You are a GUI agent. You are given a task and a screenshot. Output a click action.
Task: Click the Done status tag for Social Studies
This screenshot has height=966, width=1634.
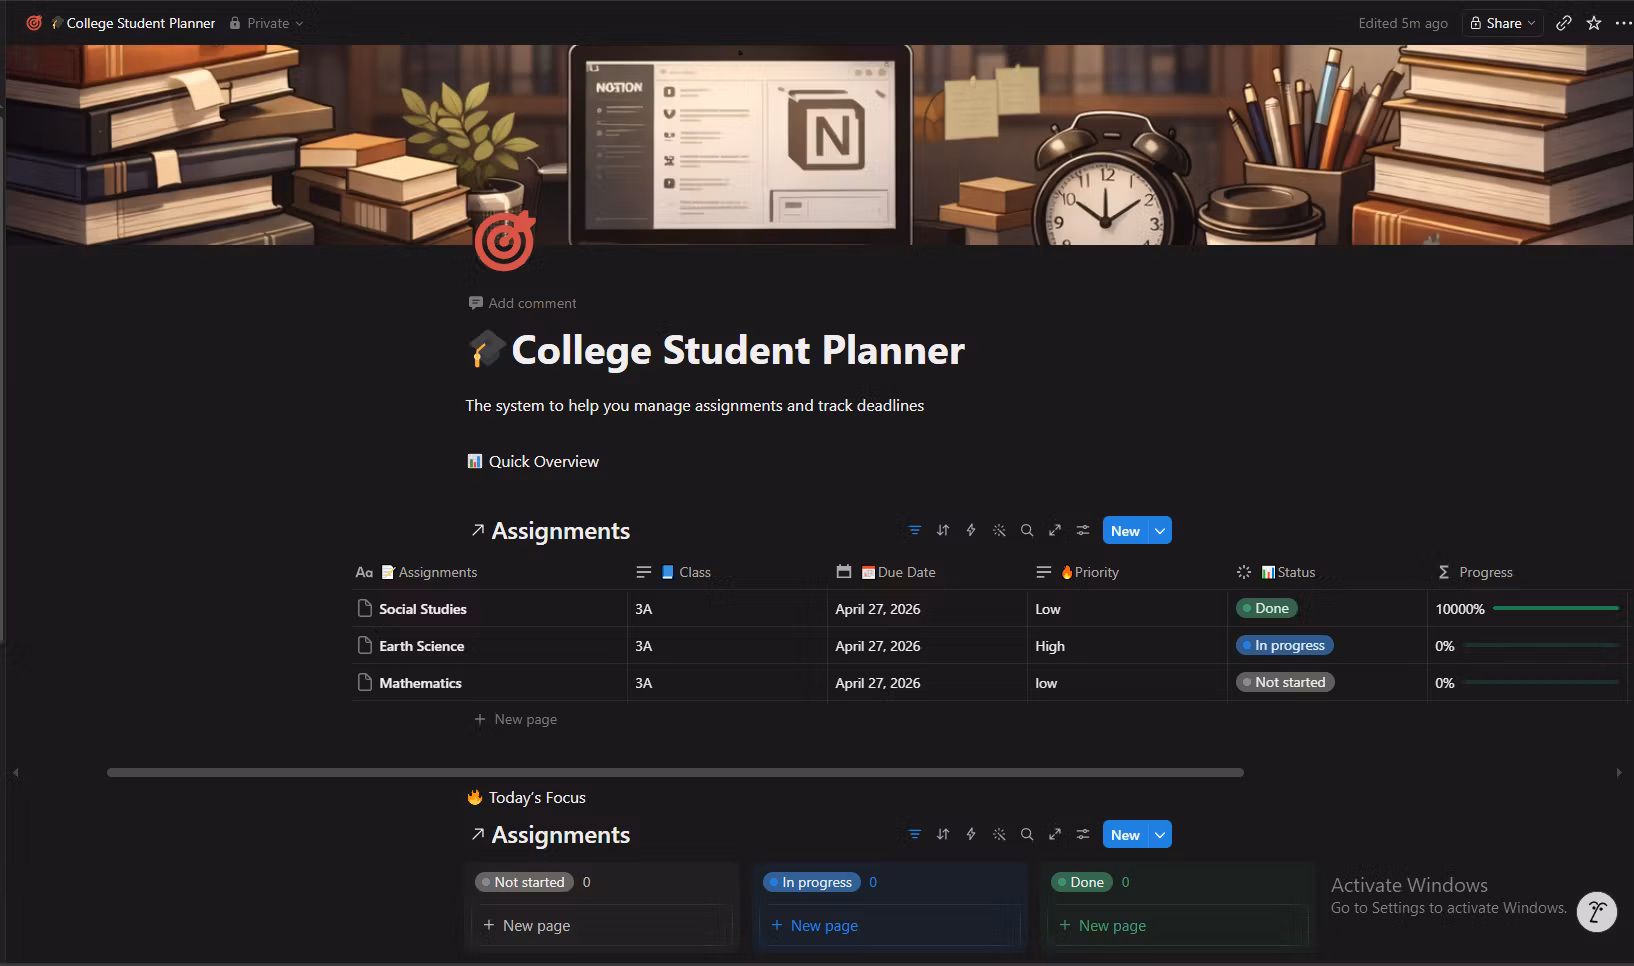(1266, 608)
